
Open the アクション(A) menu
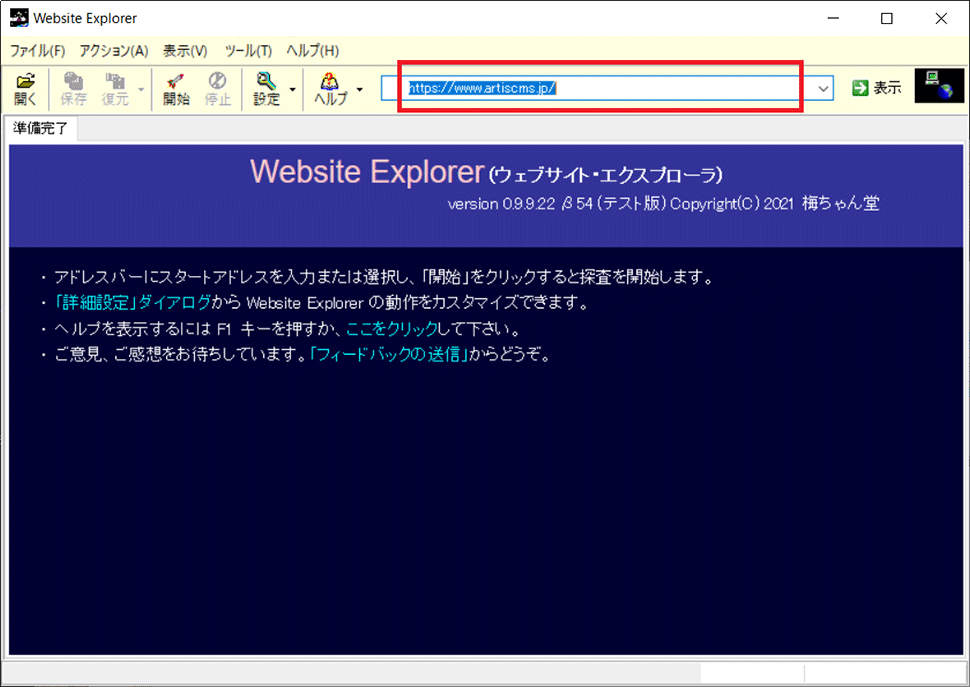click(114, 51)
